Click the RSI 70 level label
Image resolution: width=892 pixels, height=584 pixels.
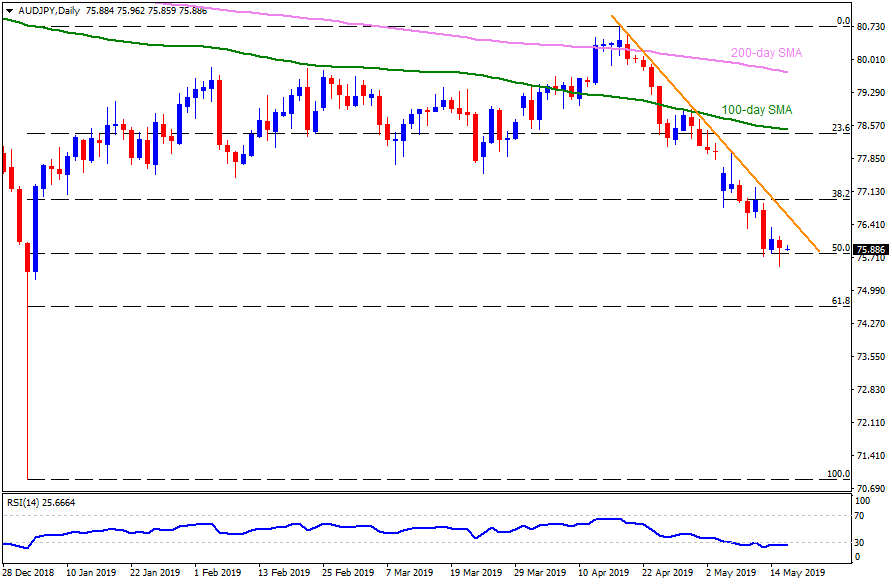click(x=858, y=515)
